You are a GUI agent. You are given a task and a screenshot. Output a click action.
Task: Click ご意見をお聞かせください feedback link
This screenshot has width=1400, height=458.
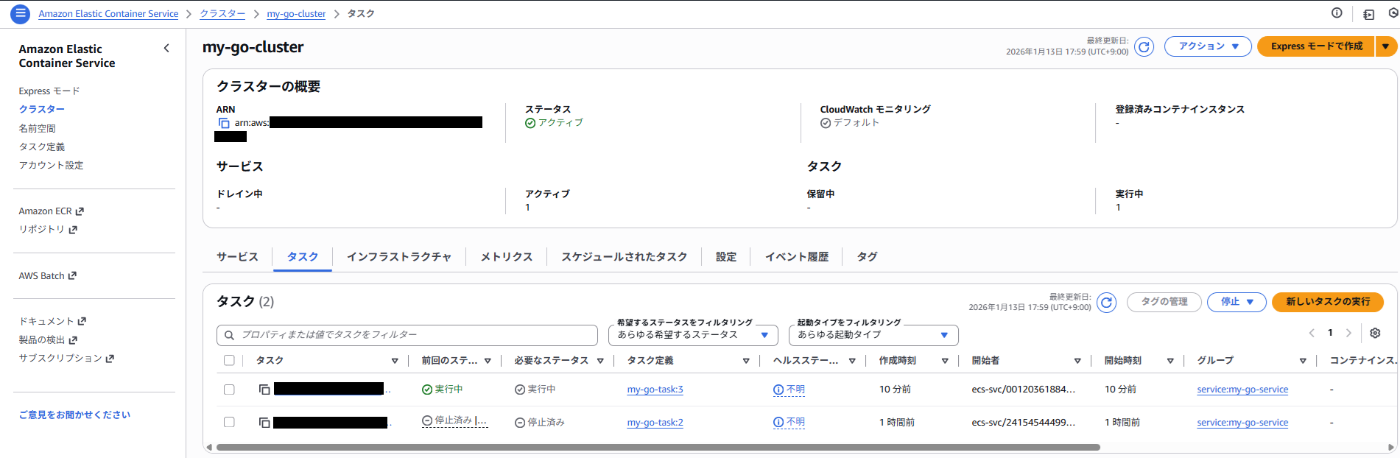75,414
